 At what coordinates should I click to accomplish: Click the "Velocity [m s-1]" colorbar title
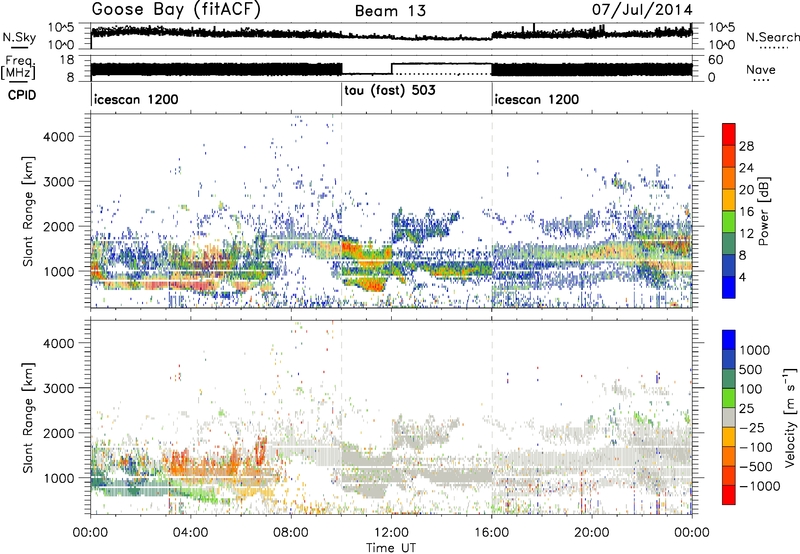790,417
